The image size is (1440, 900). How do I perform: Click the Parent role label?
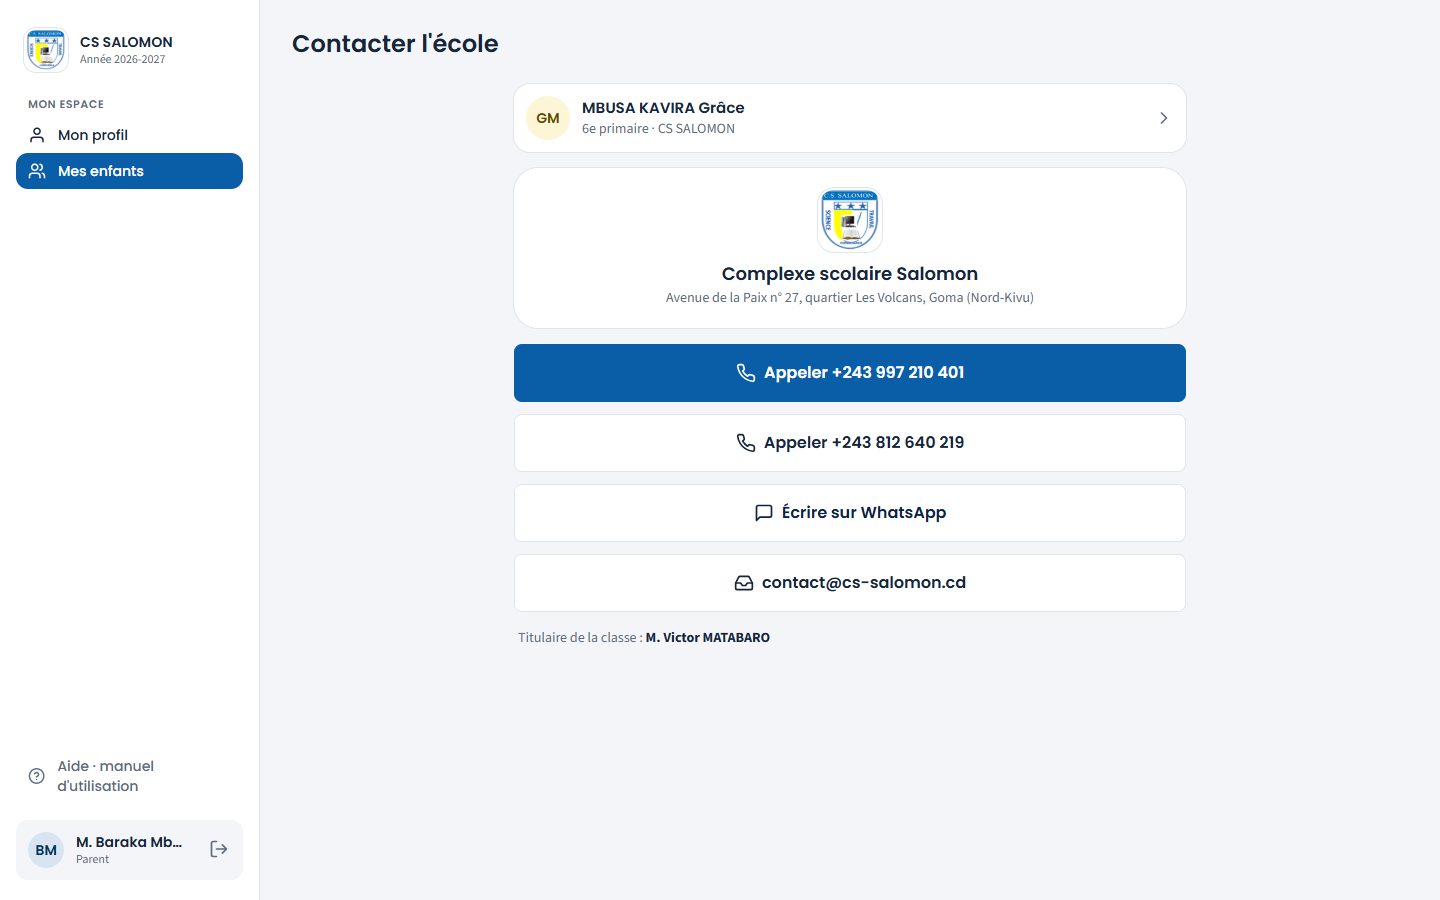[92, 859]
